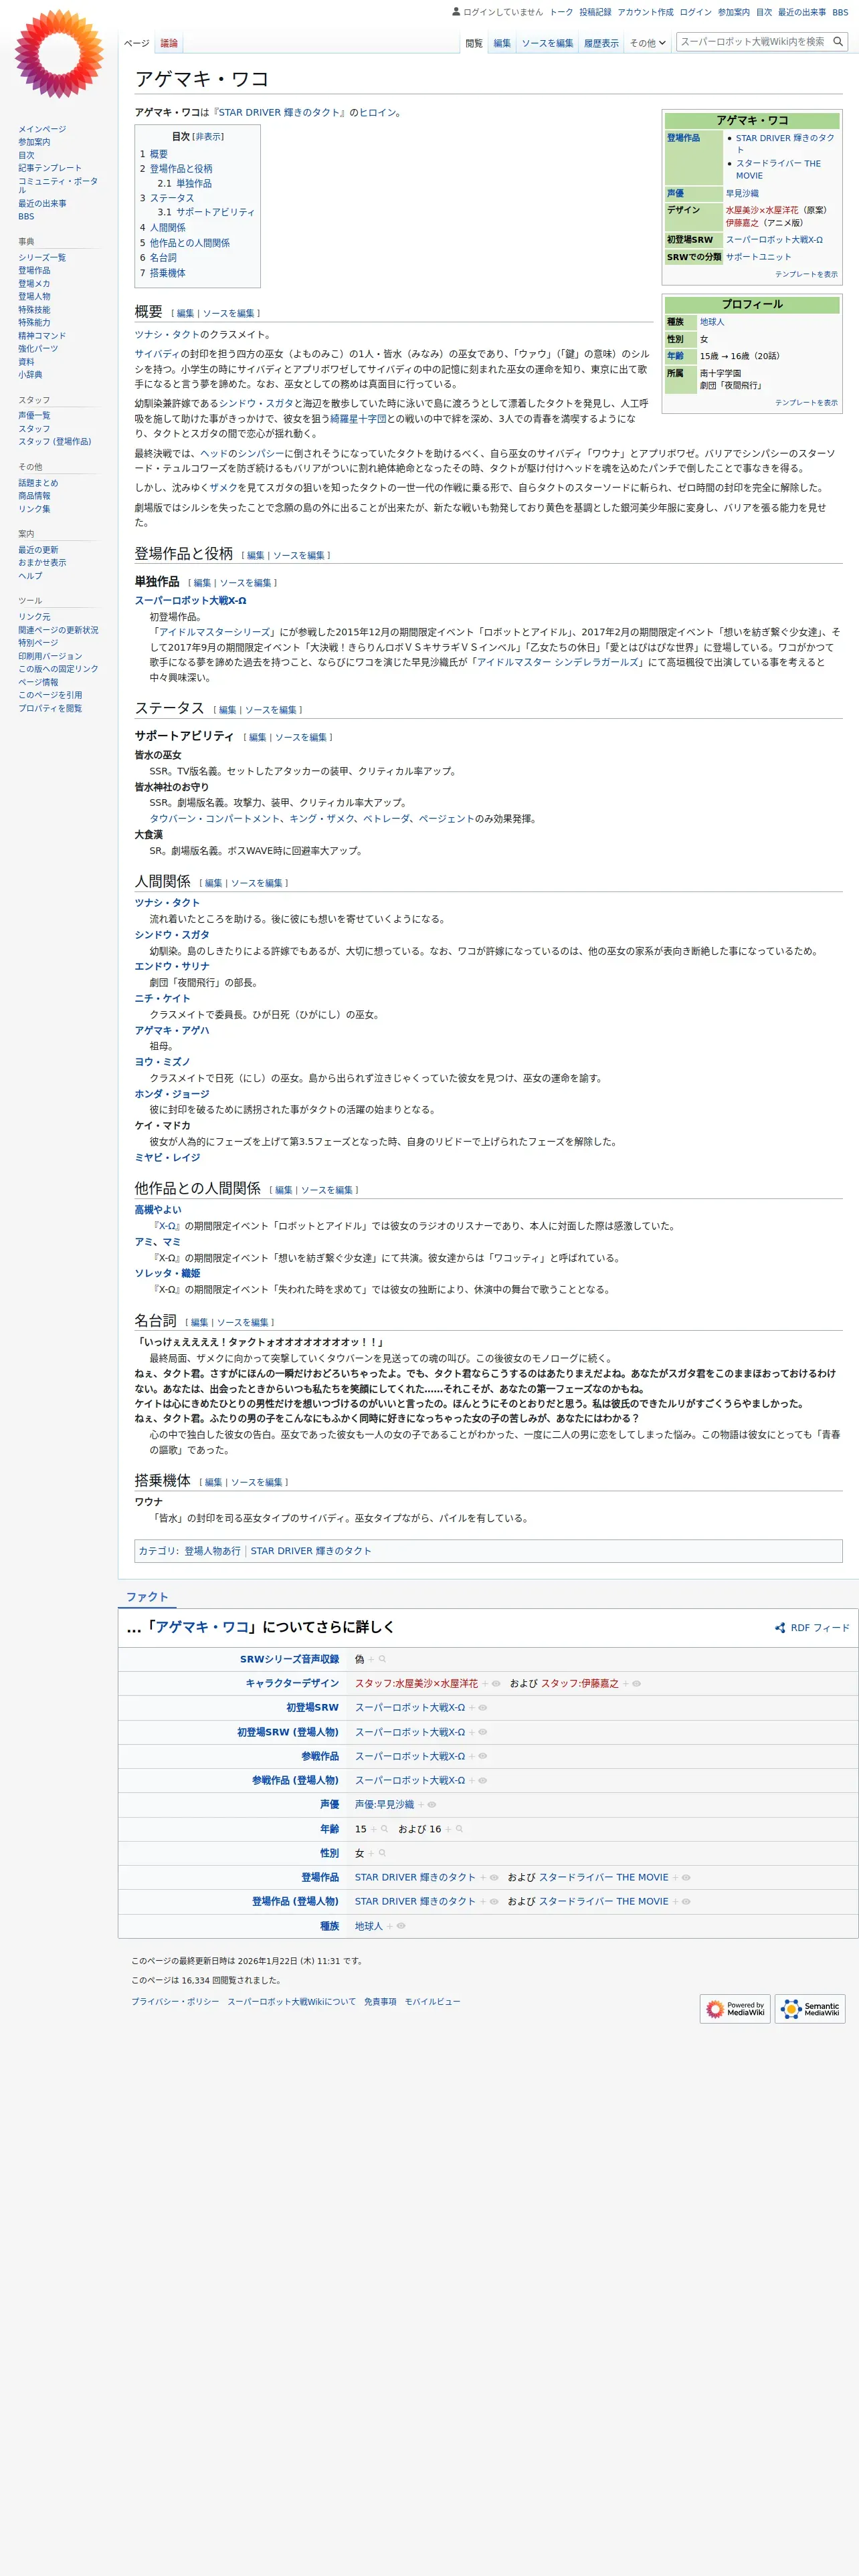Click the search magnifier icon
The image size is (859, 2576).
[x=838, y=42]
